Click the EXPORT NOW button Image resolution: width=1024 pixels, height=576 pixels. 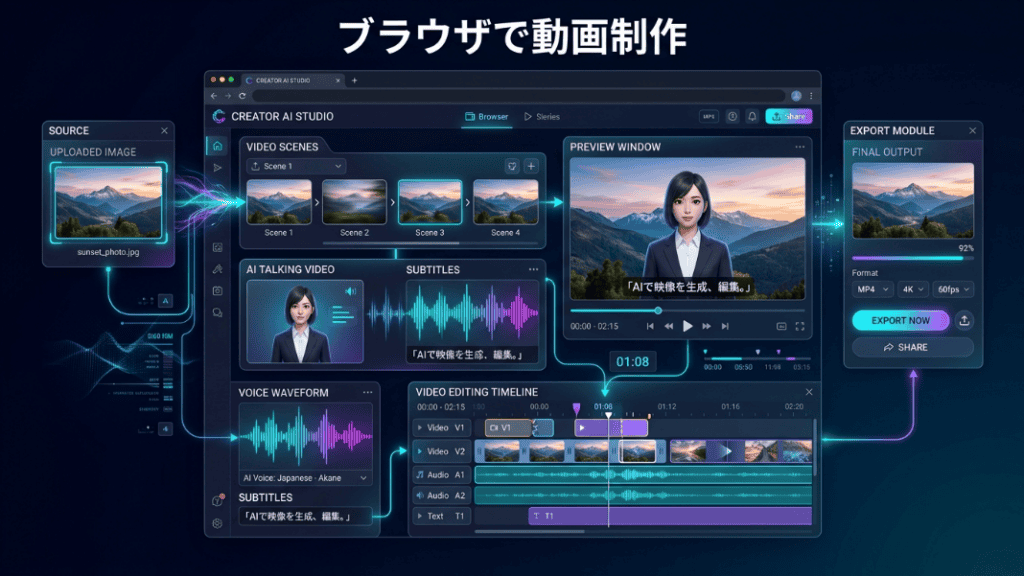tap(899, 321)
